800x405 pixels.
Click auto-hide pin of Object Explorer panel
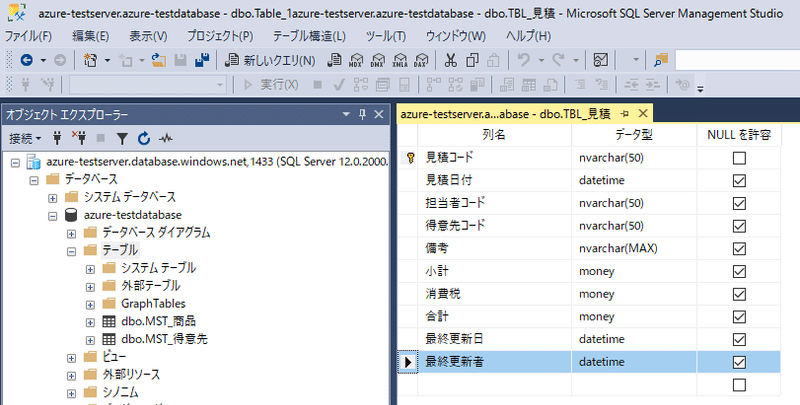362,114
